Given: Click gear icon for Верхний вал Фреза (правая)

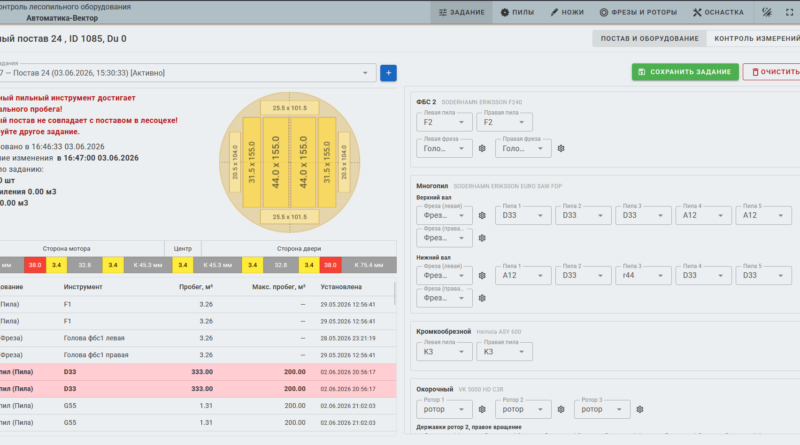Looking at the screenshot, I should click(x=482, y=238).
